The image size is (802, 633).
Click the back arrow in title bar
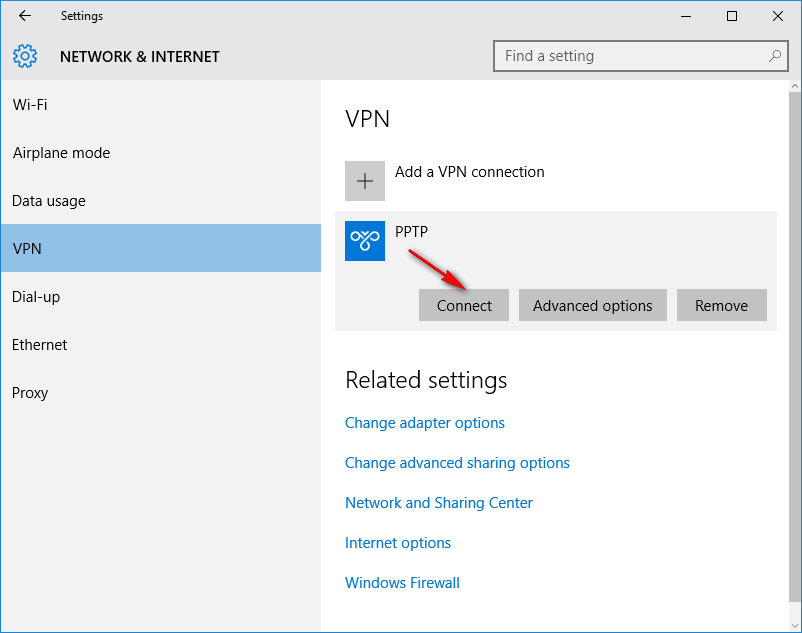pos(25,16)
